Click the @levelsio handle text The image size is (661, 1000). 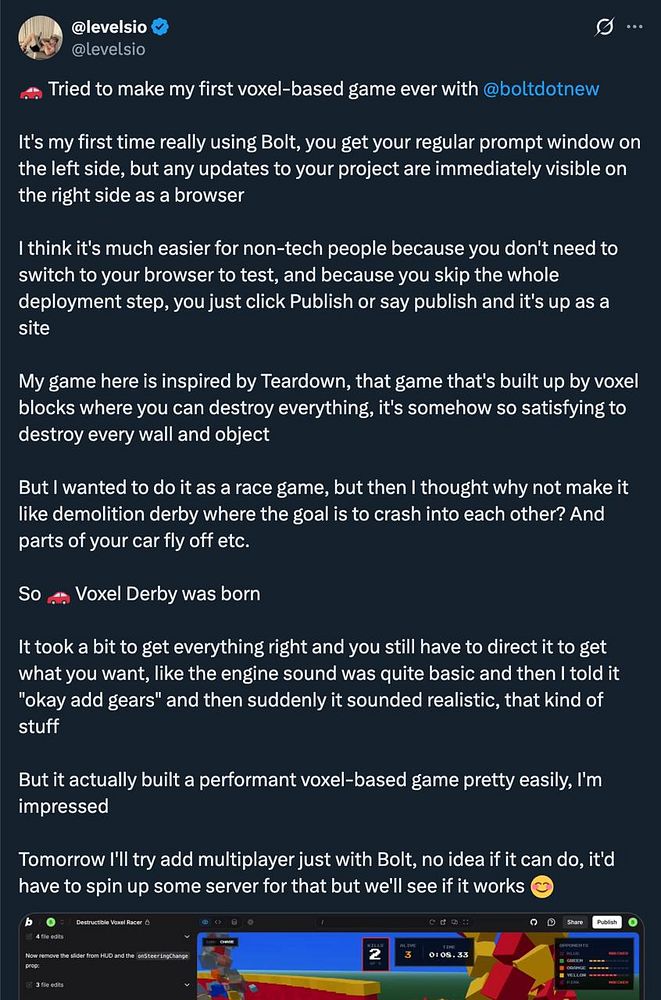click(x=108, y=49)
